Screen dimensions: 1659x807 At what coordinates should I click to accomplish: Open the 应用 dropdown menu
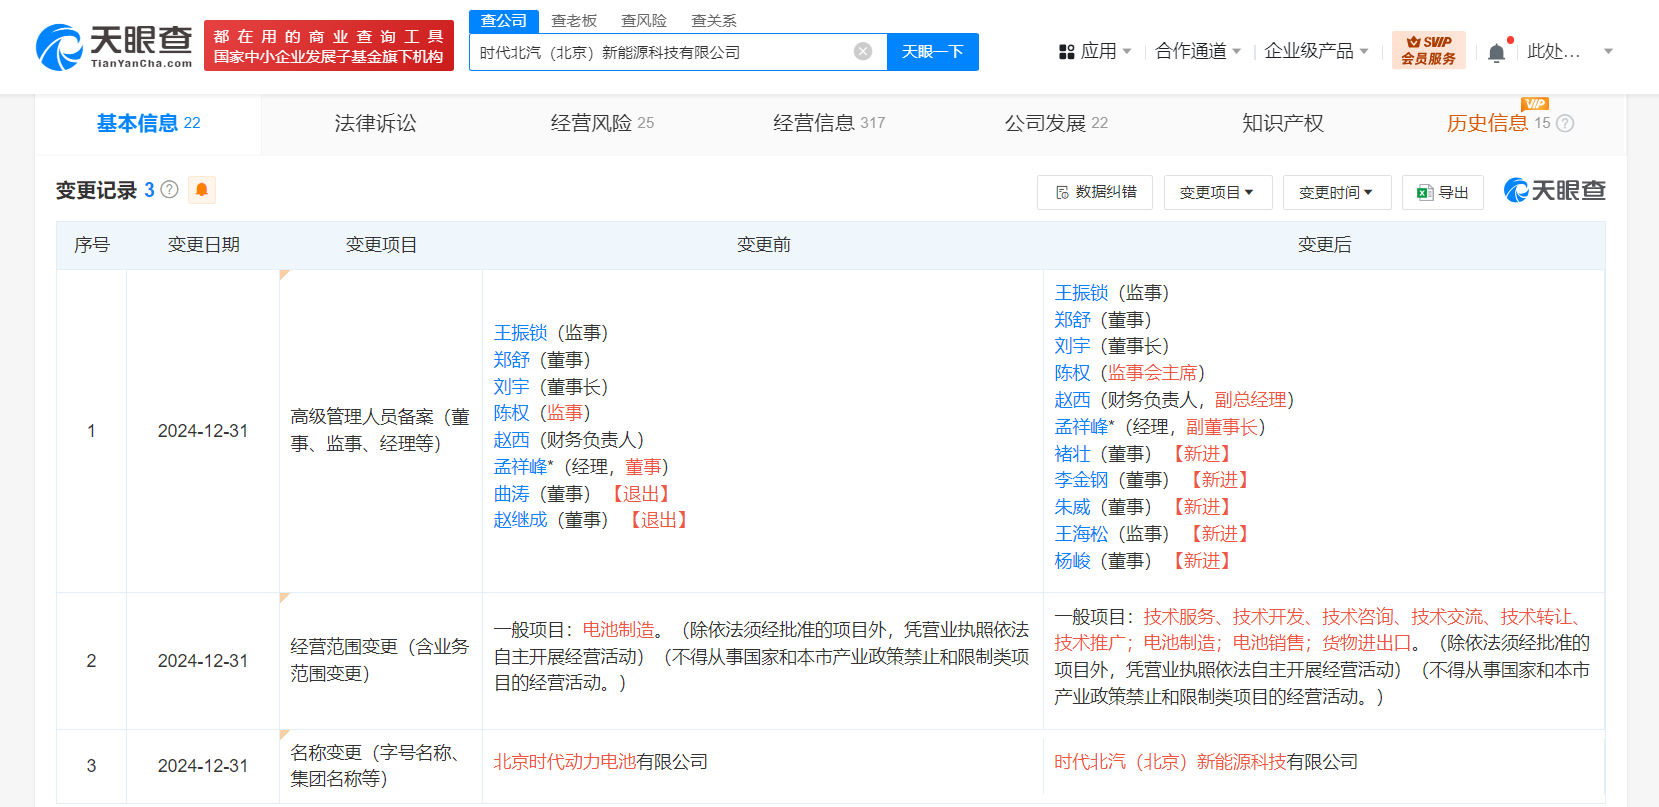pyautogui.click(x=1095, y=51)
